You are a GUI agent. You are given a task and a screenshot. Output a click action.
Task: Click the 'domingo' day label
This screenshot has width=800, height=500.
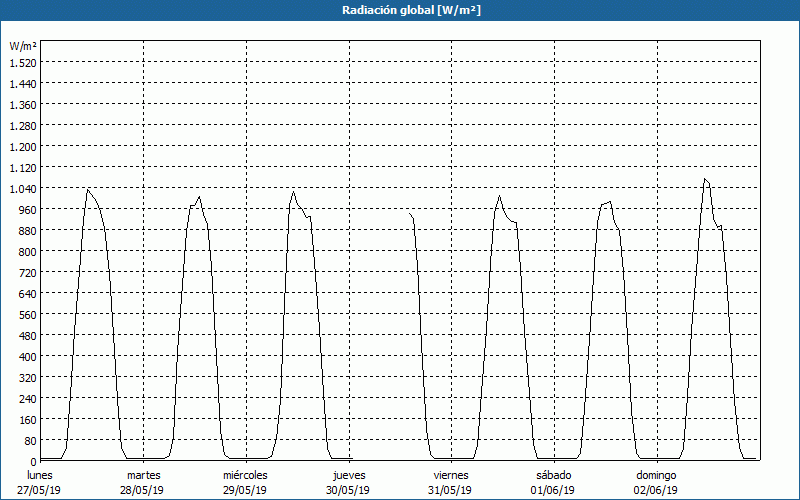(x=656, y=475)
